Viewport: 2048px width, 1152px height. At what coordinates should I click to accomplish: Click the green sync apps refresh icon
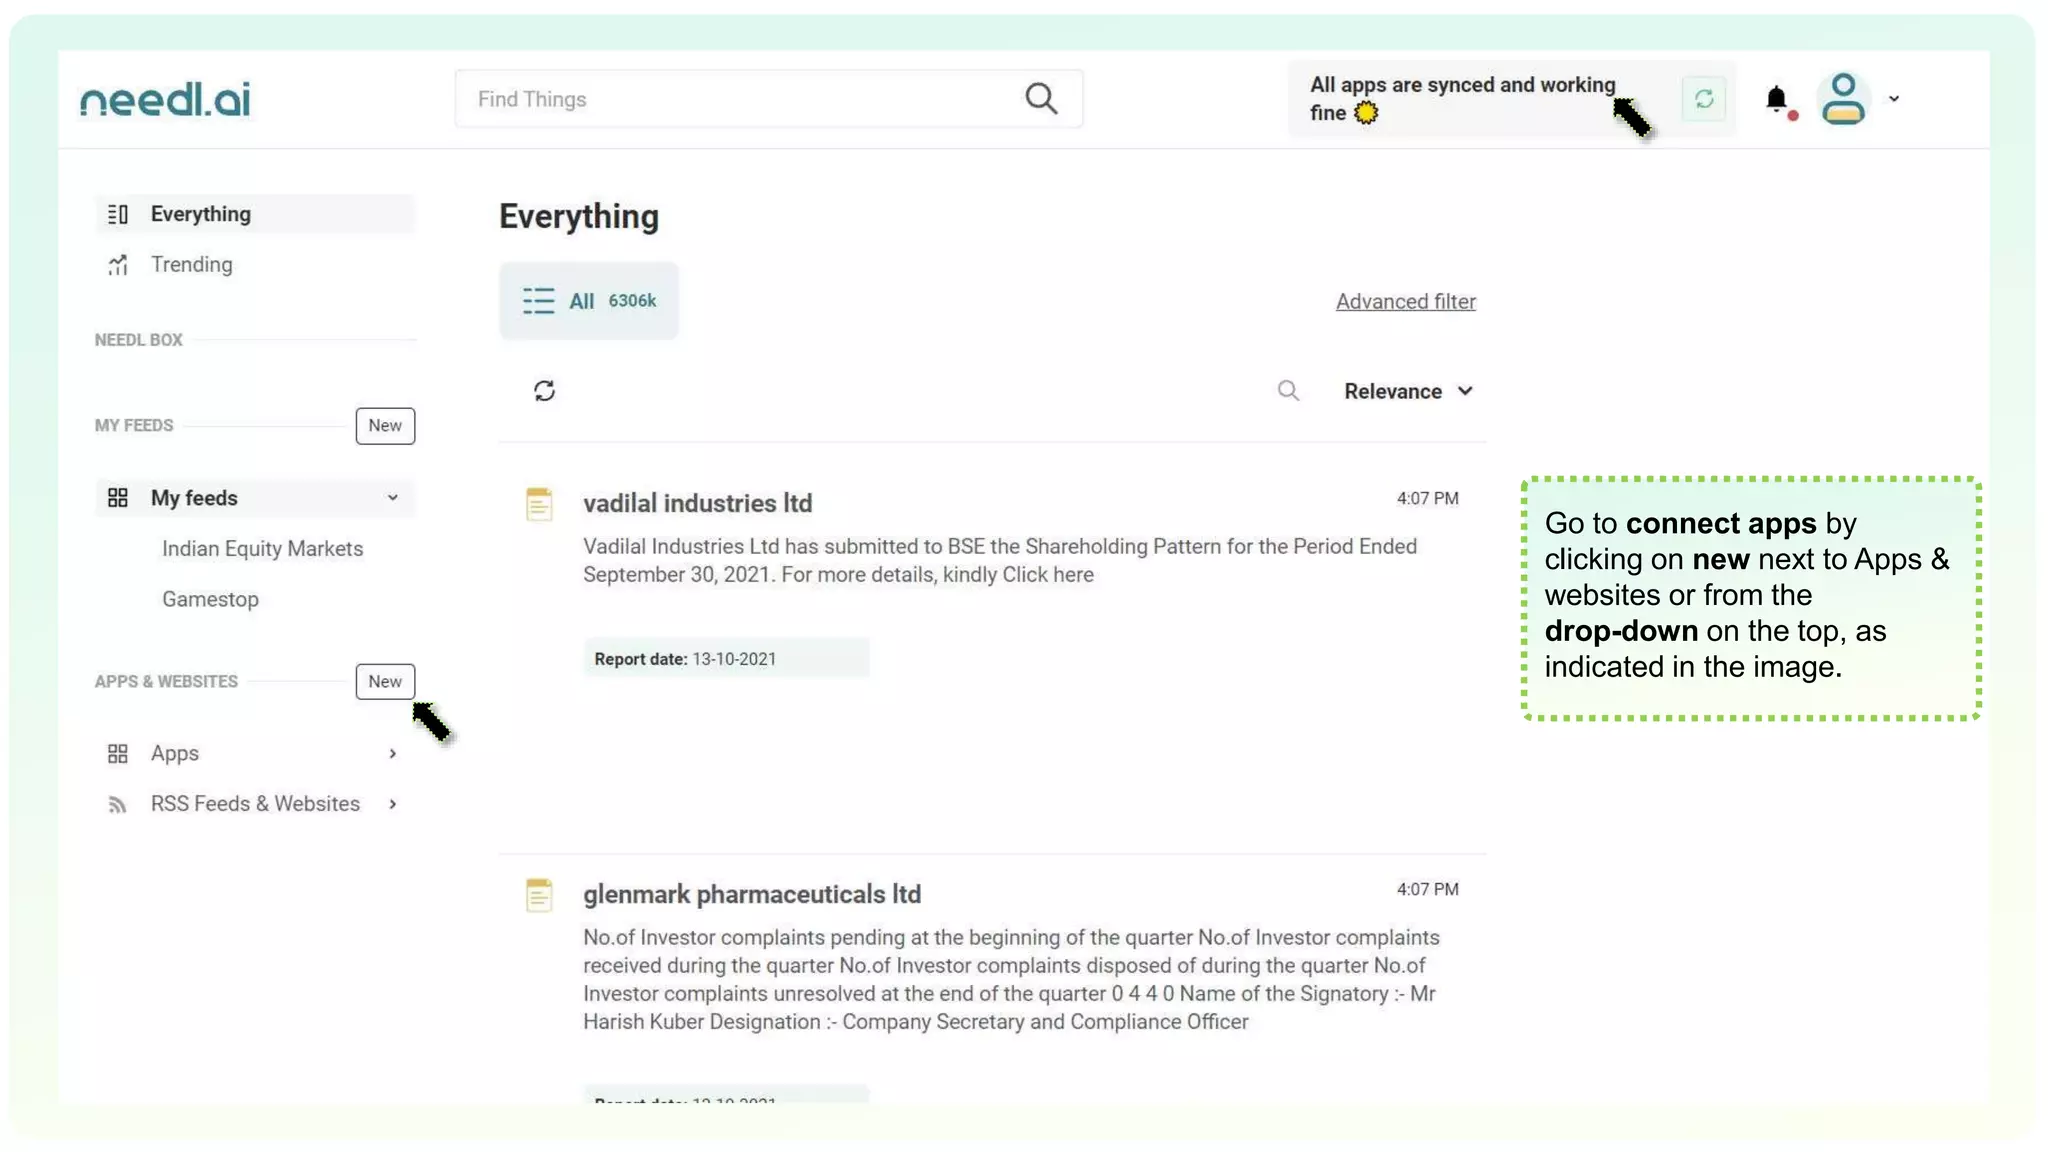1704,99
